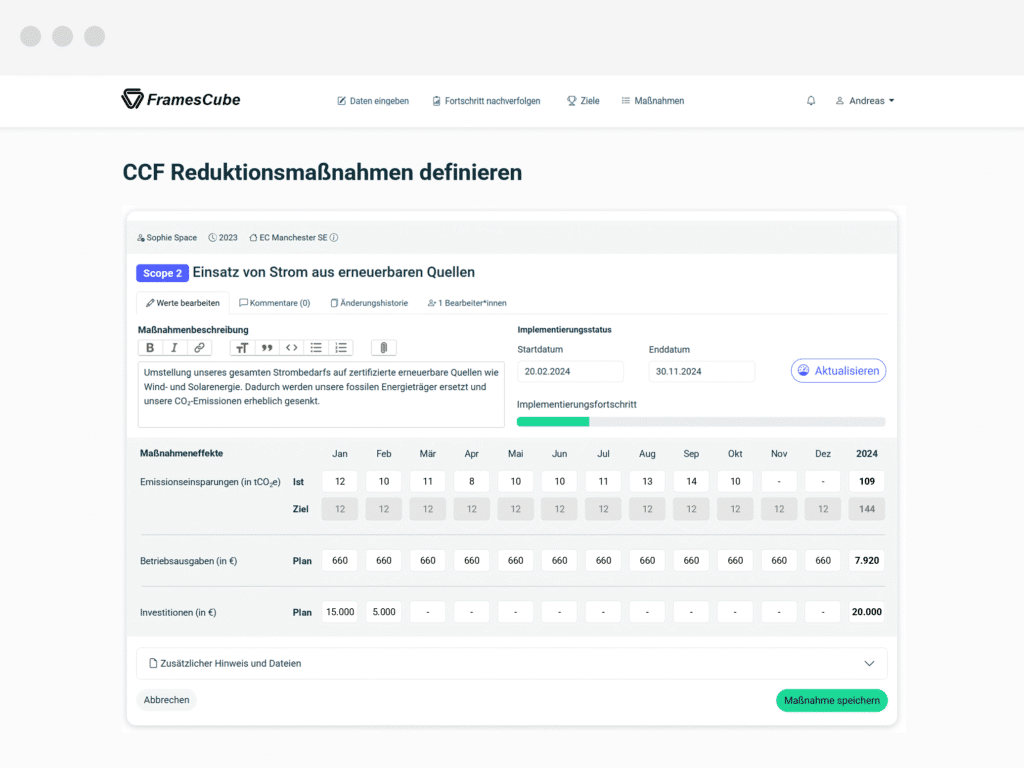
Task: Open the Andreas user dropdown
Action: (x=865, y=101)
